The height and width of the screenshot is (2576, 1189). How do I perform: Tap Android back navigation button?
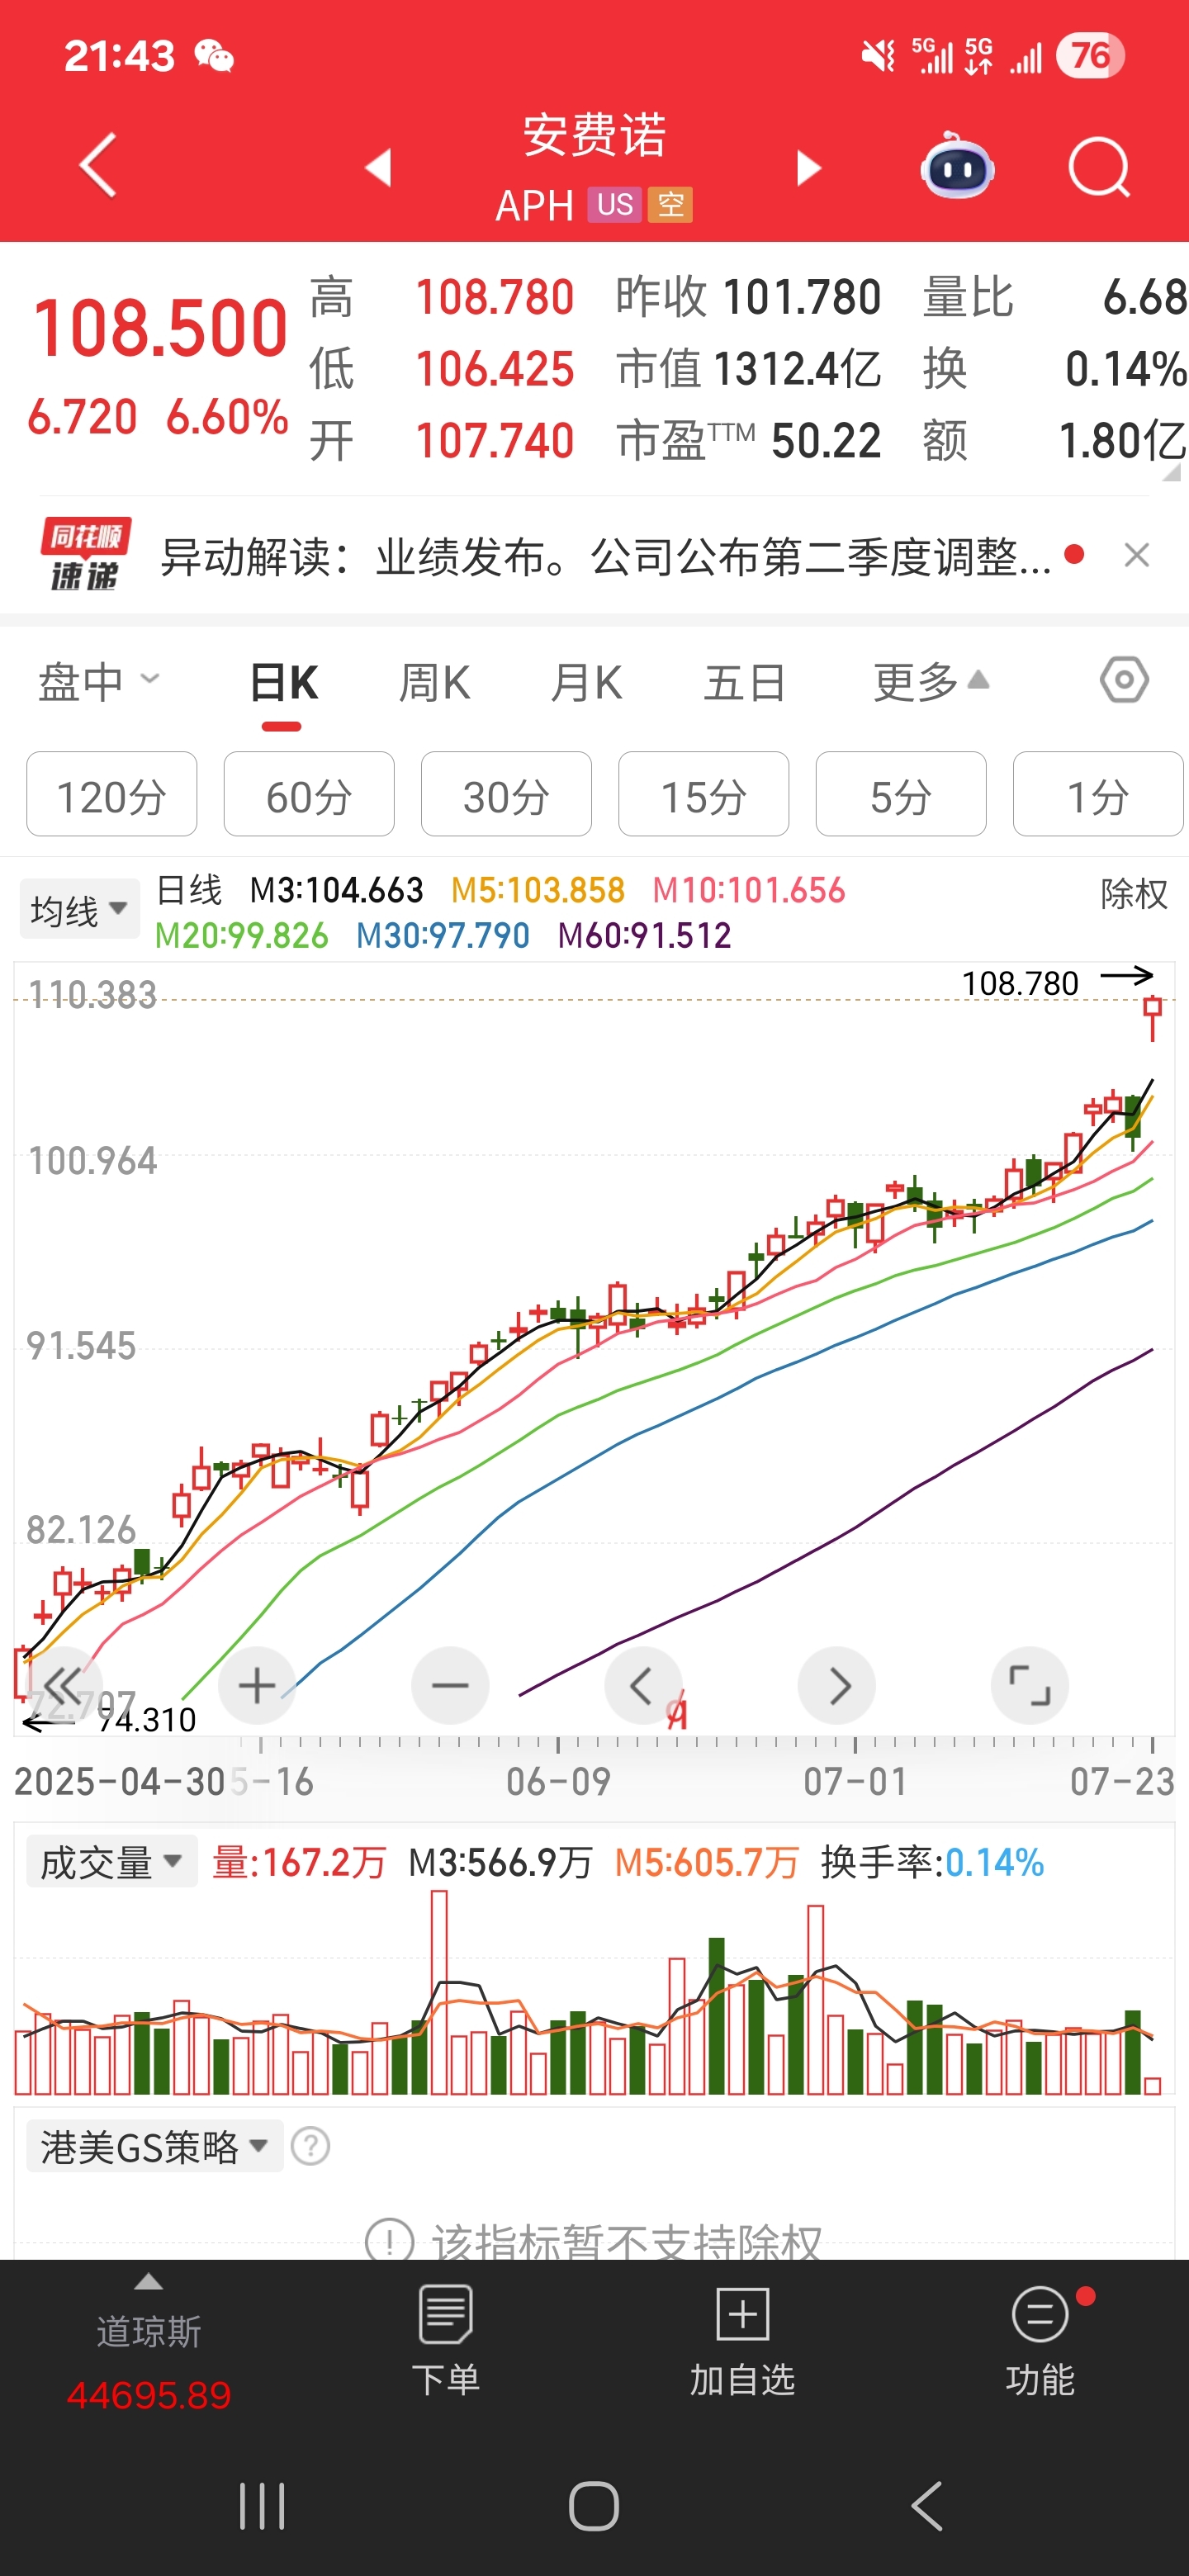tap(927, 2506)
